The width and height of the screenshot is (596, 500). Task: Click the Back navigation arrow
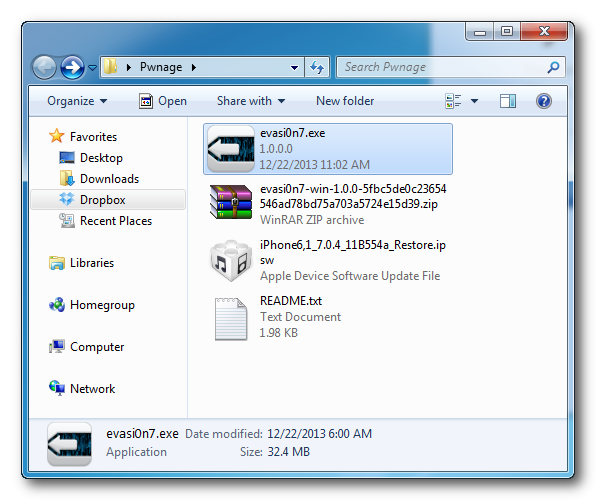[44, 68]
